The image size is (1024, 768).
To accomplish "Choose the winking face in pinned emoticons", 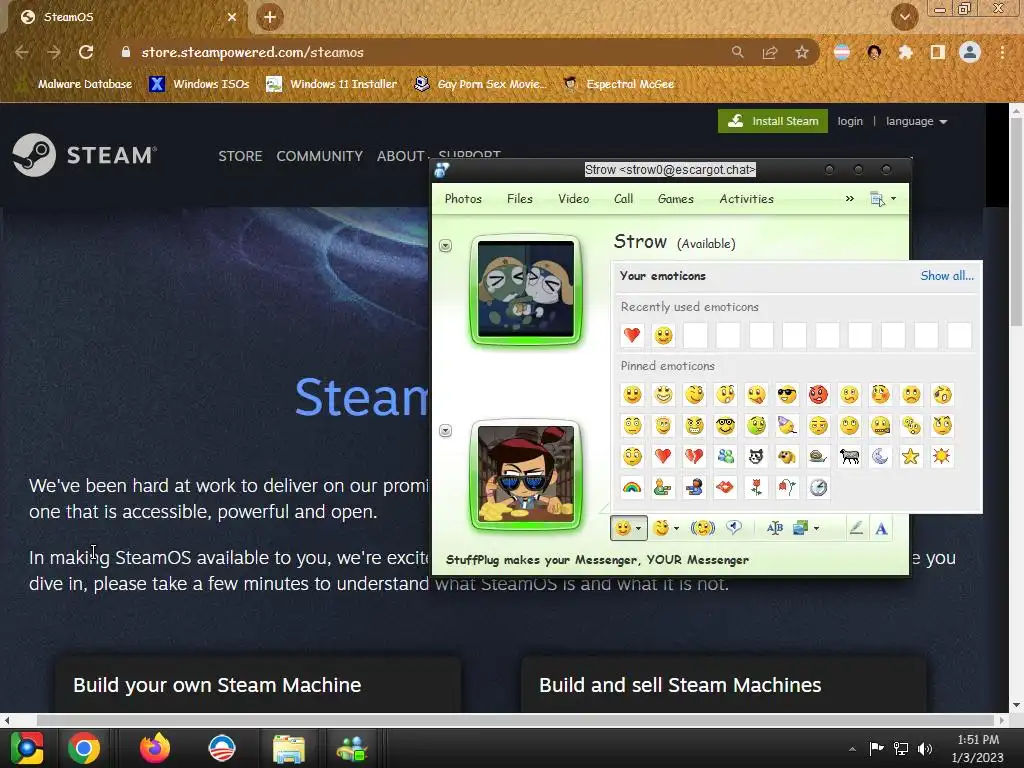I will [694, 394].
